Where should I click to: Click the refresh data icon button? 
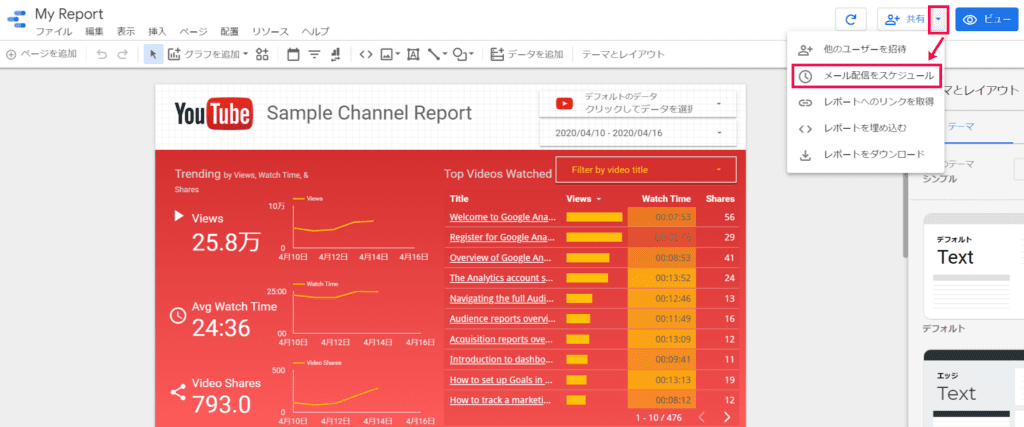850,20
